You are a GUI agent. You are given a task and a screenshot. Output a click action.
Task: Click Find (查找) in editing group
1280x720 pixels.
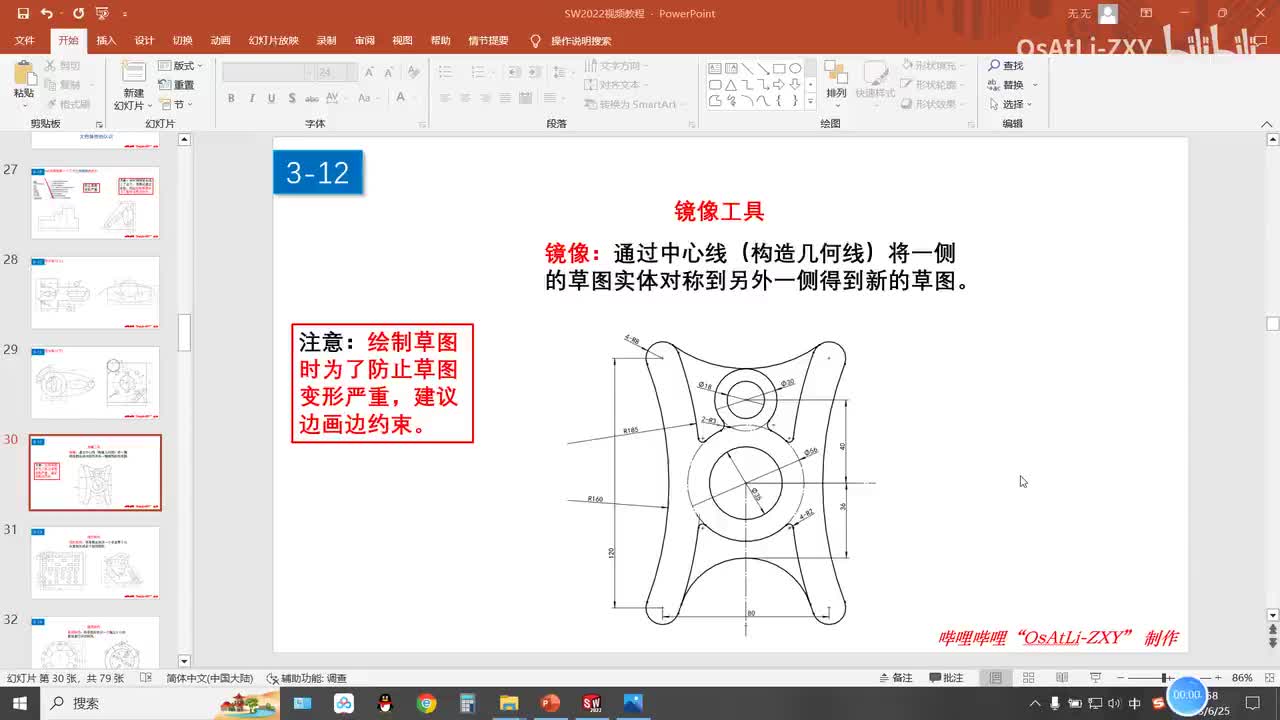(x=1006, y=66)
